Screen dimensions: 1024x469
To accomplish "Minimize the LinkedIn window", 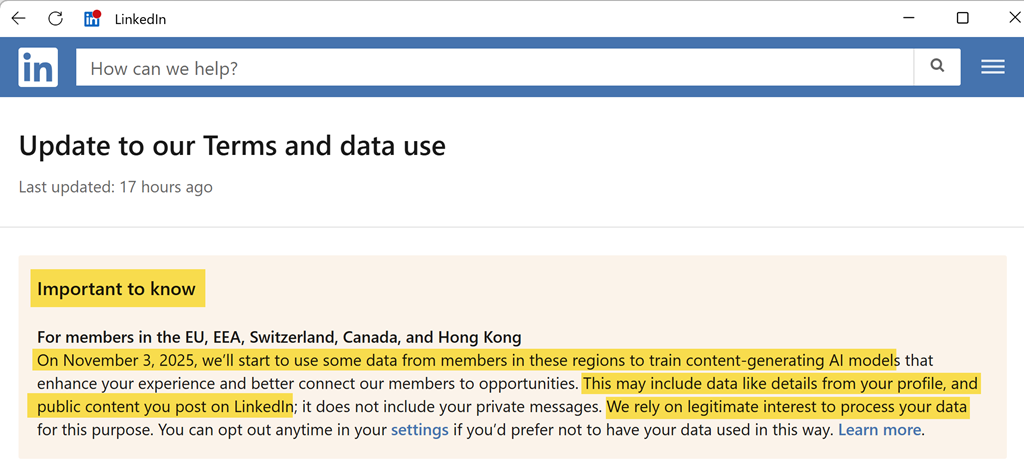I will point(910,18).
